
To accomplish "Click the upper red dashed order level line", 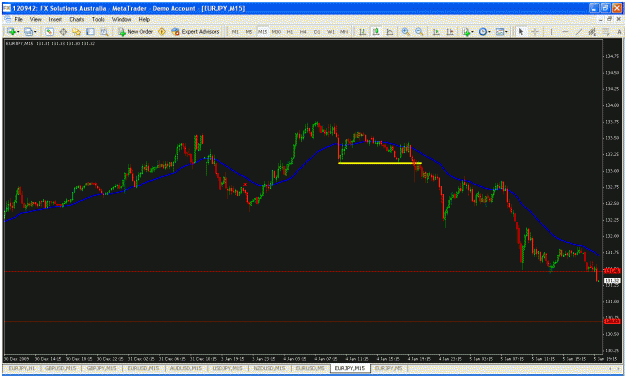I will click(303, 271).
